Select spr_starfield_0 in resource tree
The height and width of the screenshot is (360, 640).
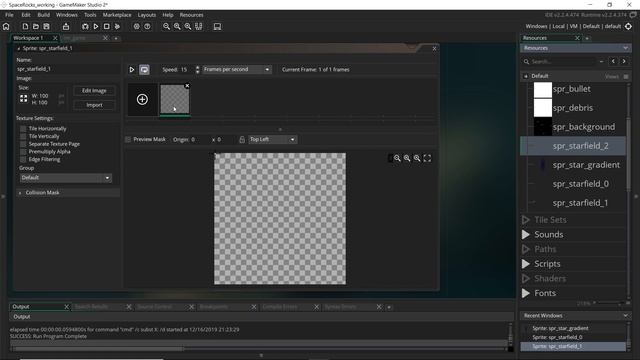coord(580,184)
